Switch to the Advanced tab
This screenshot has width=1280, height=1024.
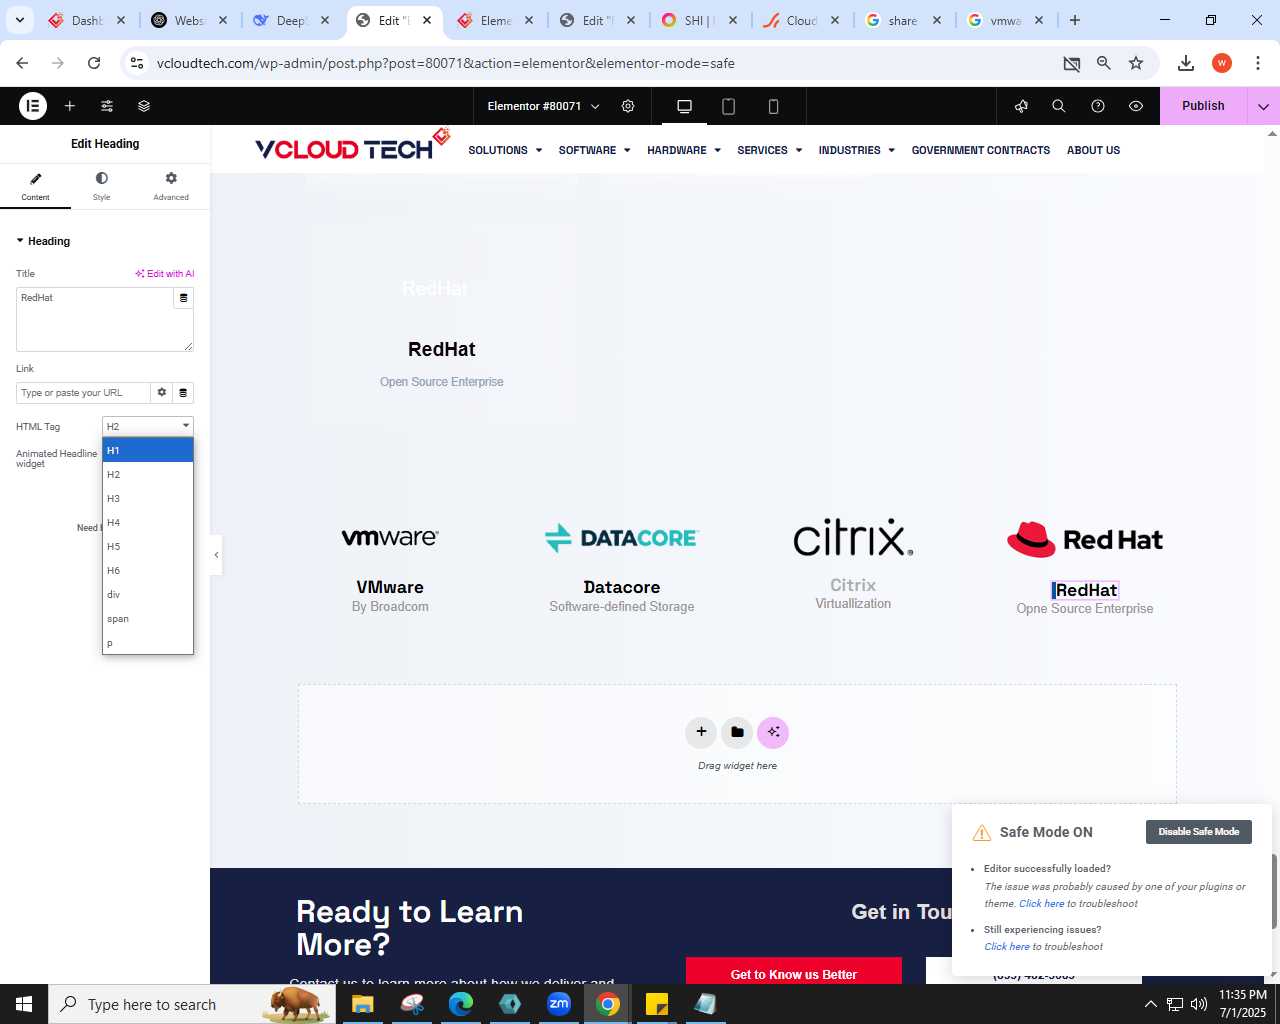(x=171, y=186)
